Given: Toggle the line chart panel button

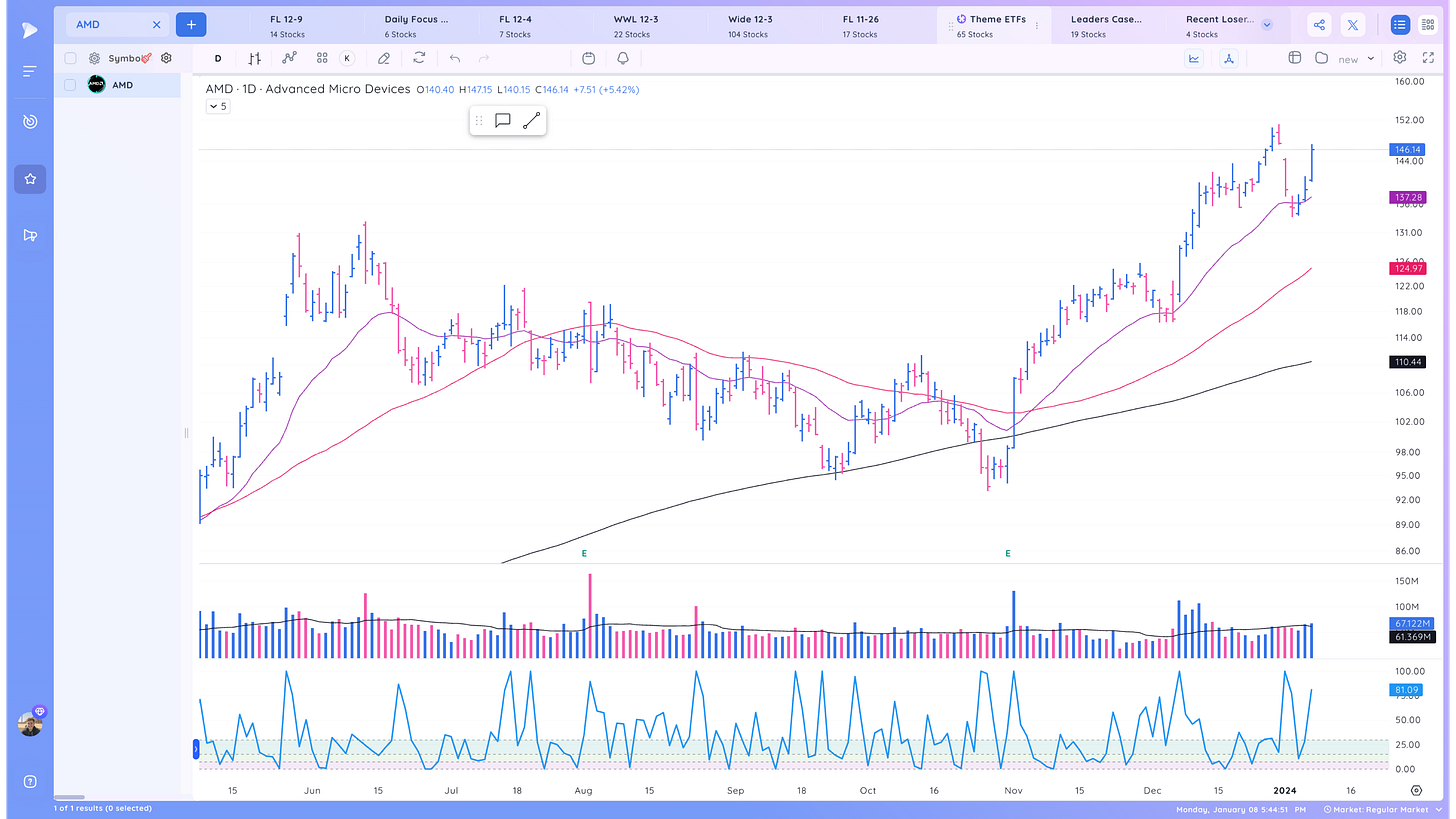Looking at the screenshot, I should click(x=1194, y=59).
